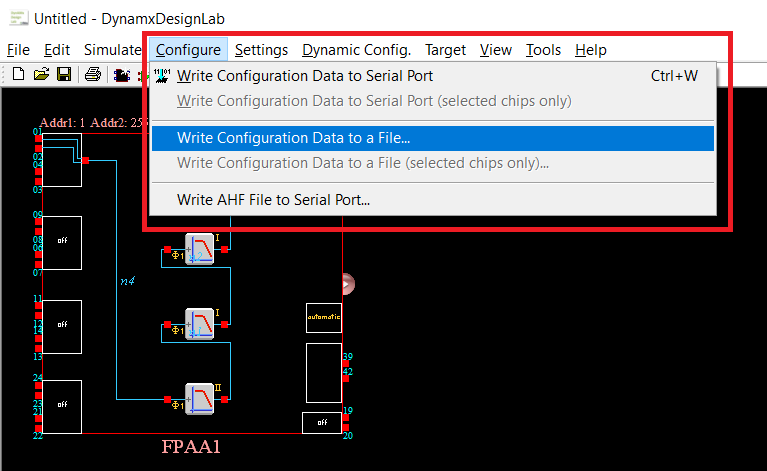The width and height of the screenshot is (767, 471).
Task: Open the Help menu
Action: 591,50
